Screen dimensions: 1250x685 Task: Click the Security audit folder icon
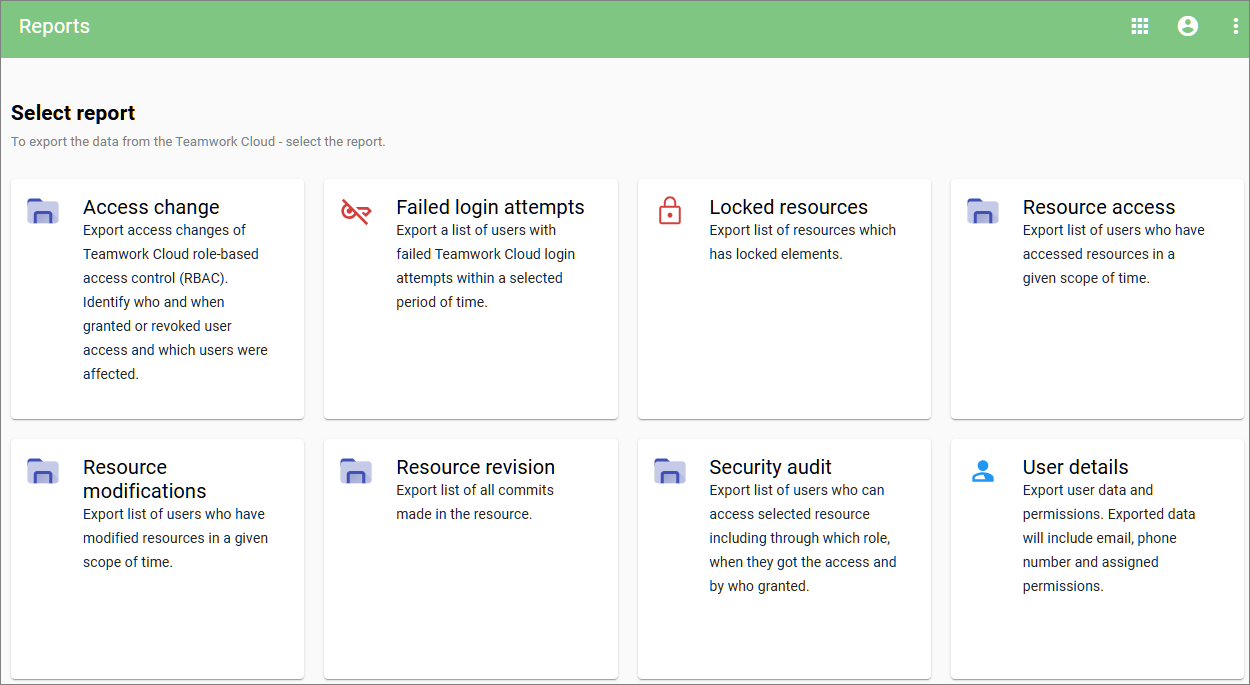pyautogui.click(x=669, y=471)
